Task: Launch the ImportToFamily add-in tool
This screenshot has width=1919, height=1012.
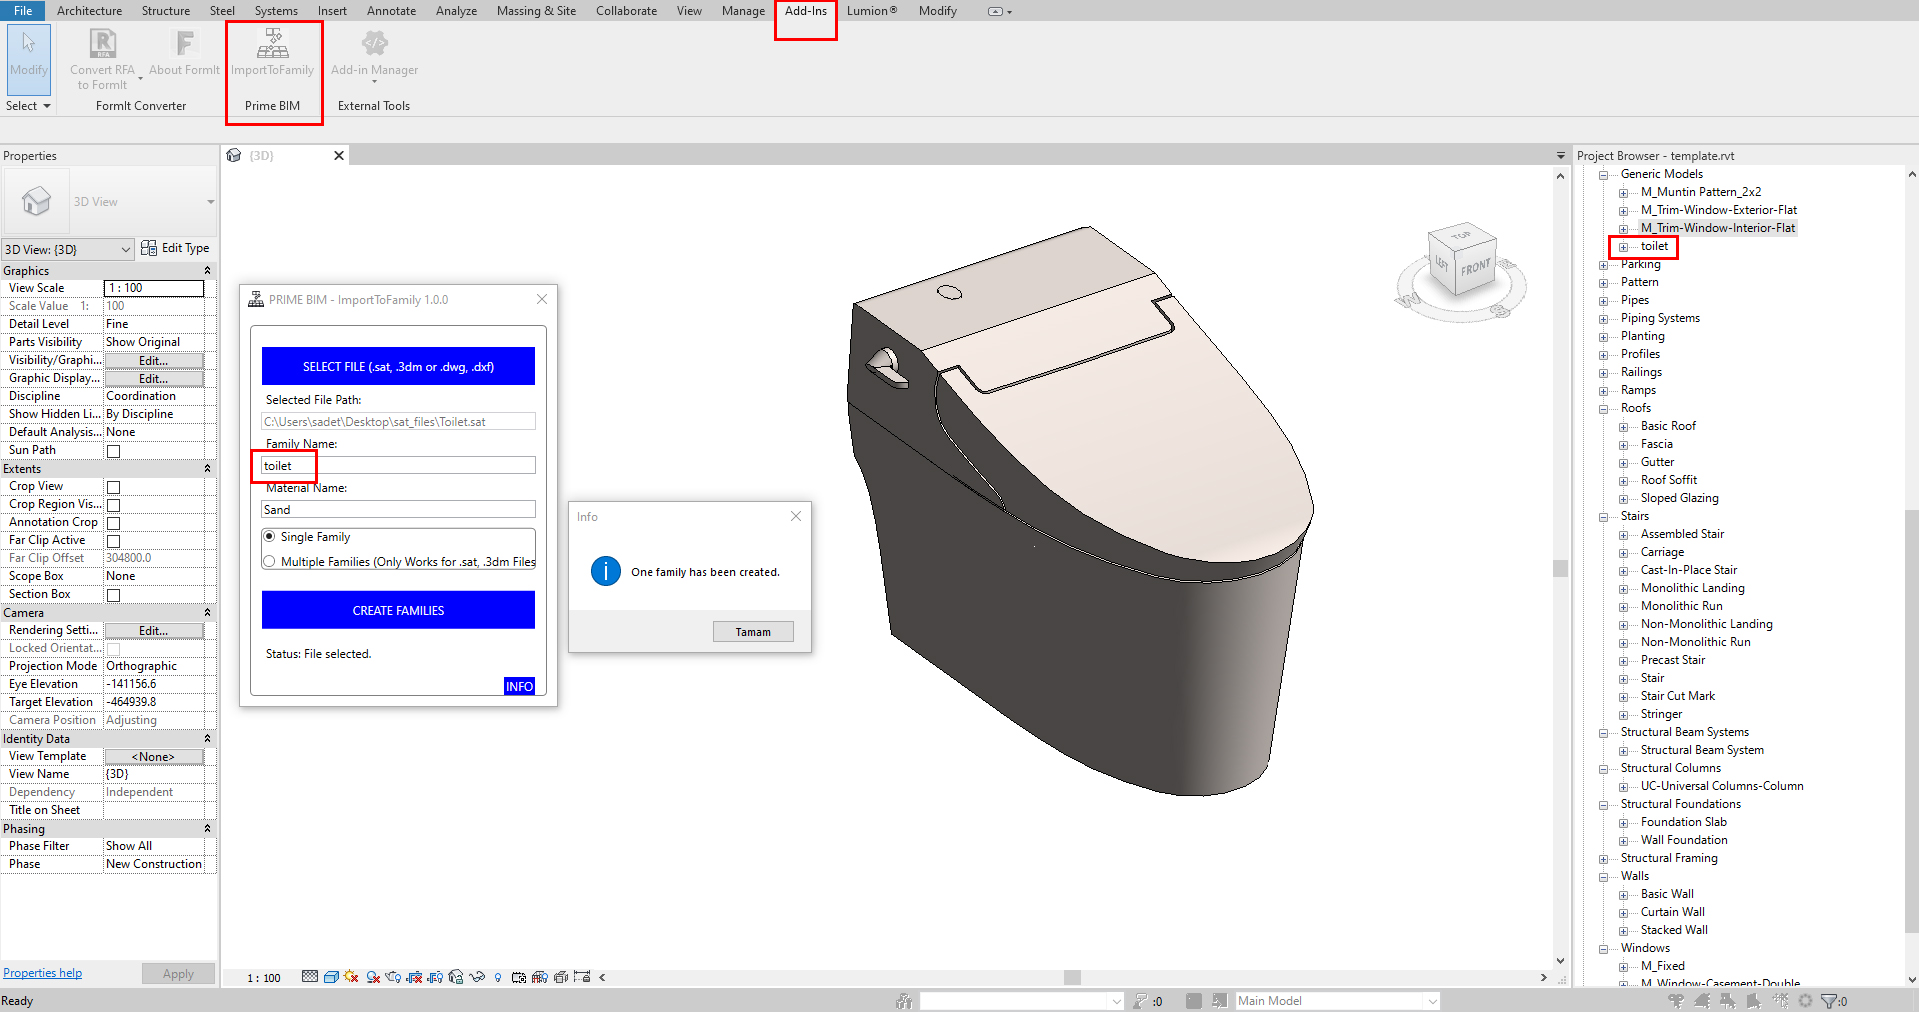Action: tap(272, 55)
